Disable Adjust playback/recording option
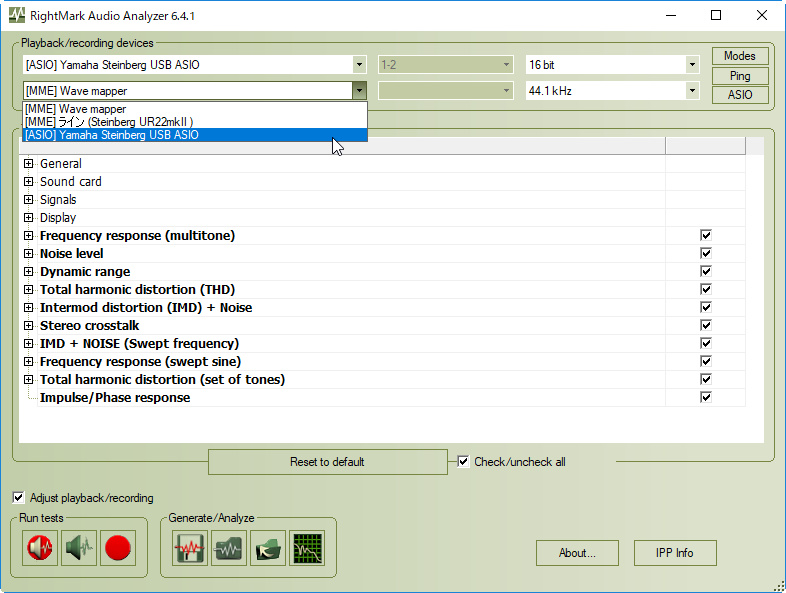786x593 pixels. point(18,498)
